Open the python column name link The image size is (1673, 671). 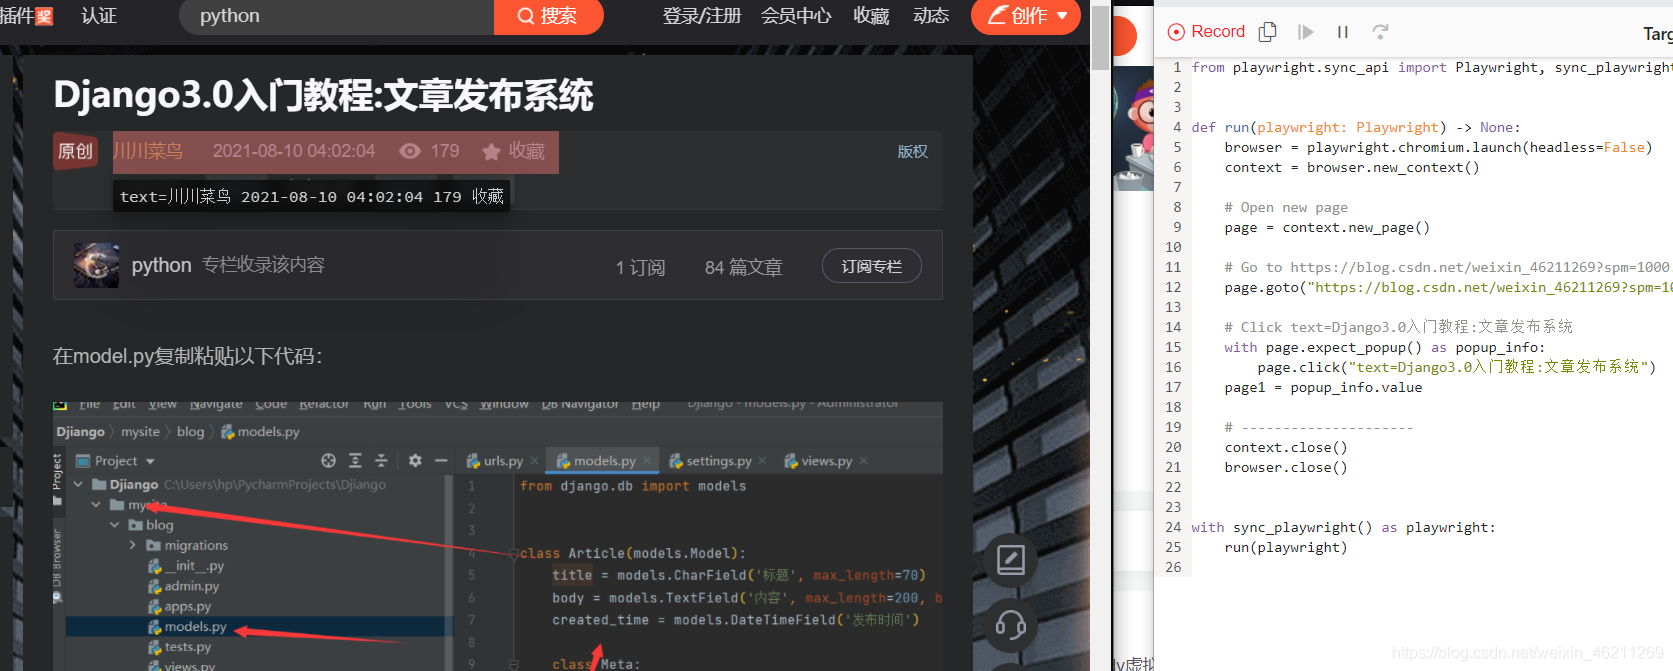point(161,265)
